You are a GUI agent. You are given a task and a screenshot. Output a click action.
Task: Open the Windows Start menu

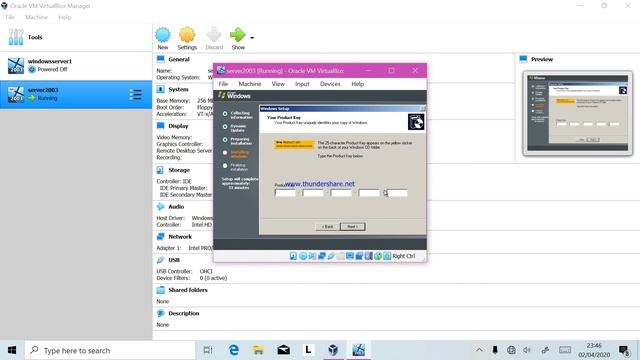tap(12, 350)
